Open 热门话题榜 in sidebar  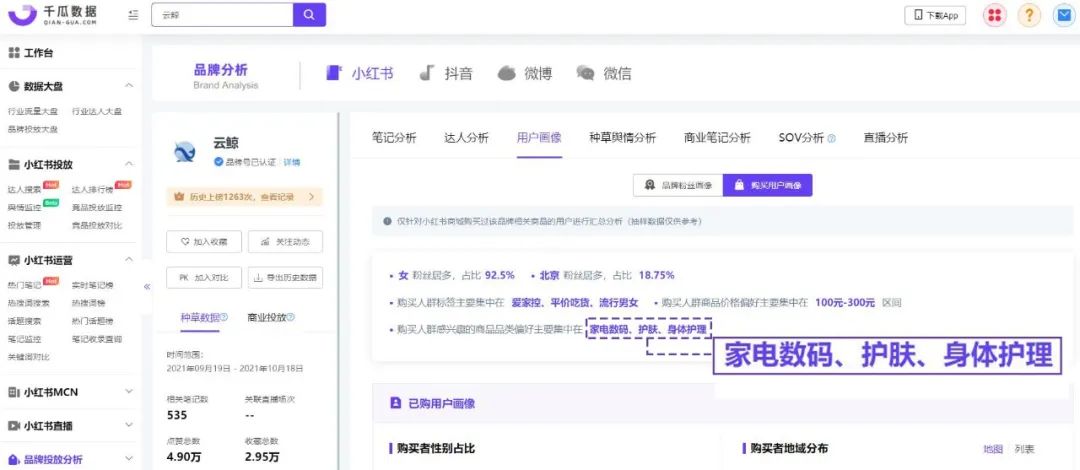(92, 320)
